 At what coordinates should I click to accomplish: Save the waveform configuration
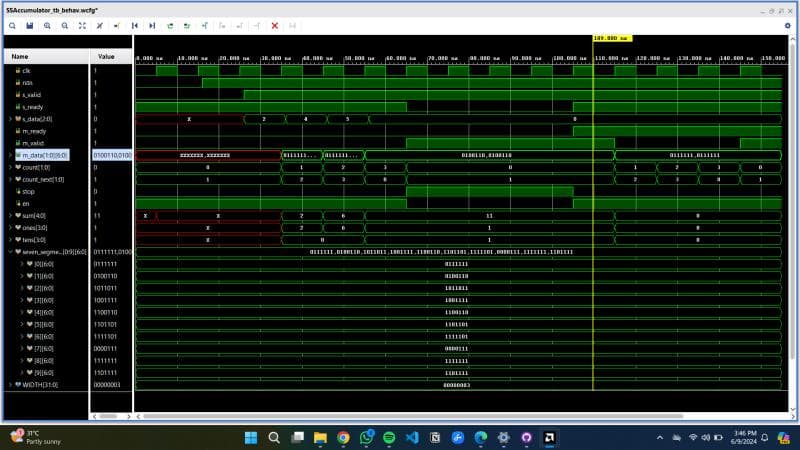coord(30,26)
